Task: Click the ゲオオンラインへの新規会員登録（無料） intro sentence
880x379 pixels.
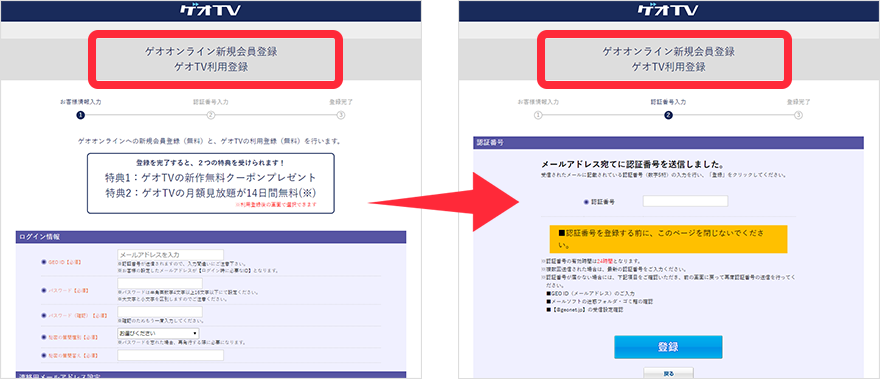Action: point(210,140)
